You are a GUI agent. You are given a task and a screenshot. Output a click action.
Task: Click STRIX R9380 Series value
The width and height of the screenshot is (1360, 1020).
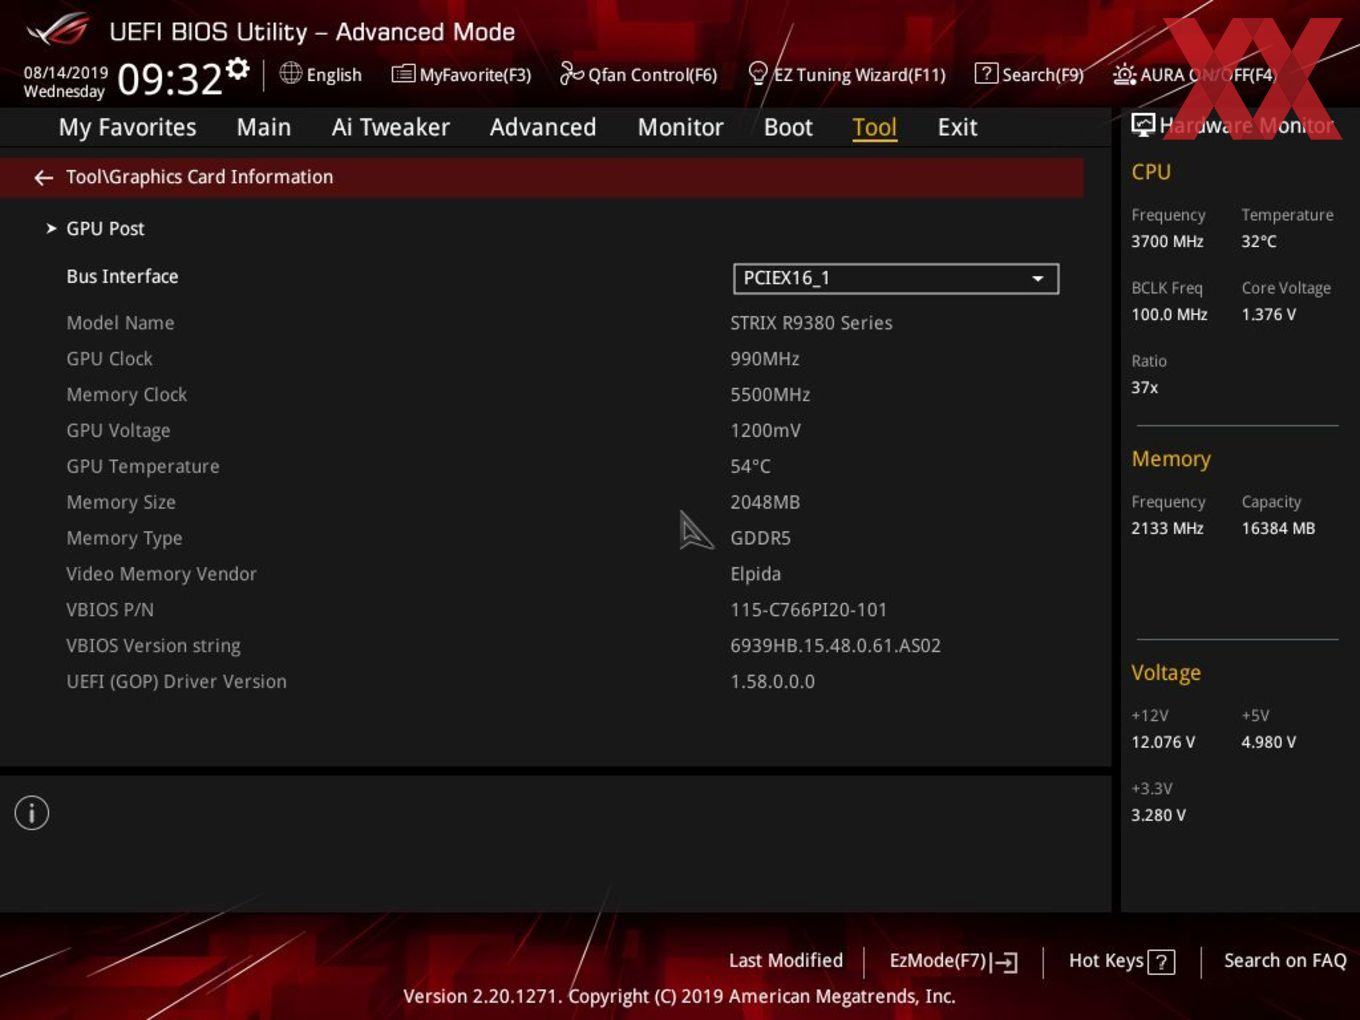(811, 323)
